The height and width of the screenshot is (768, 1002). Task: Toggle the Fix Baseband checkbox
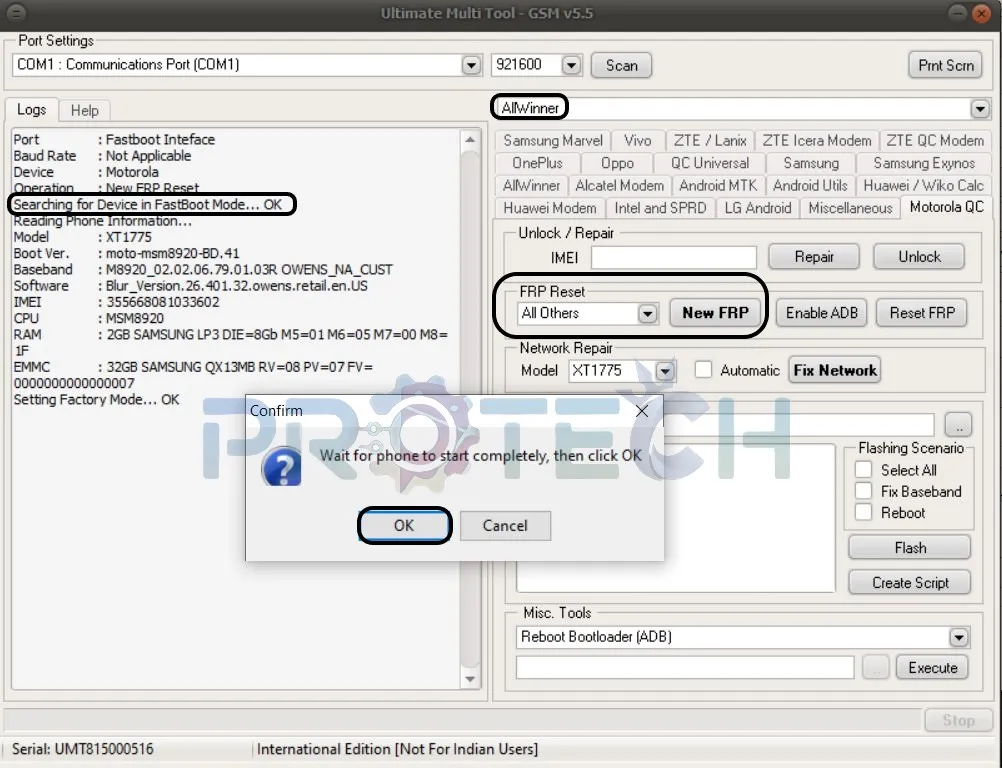(x=863, y=491)
